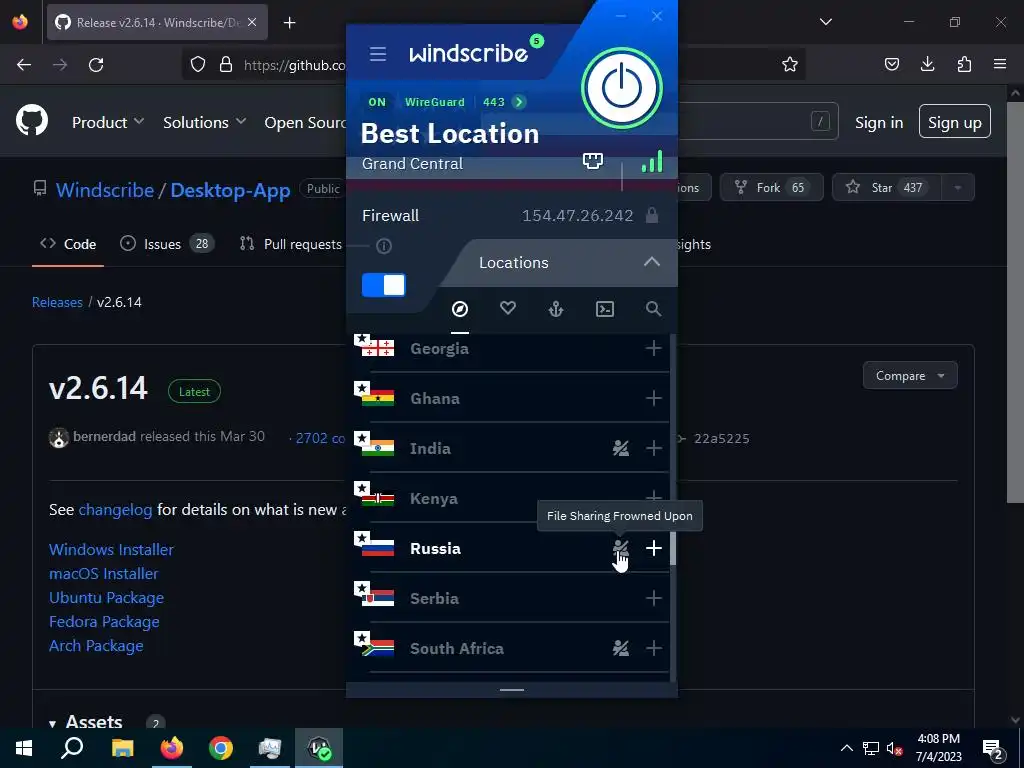Open Firefox extensions puzzle icon
This screenshot has height=768, width=1024.
coord(964,64)
